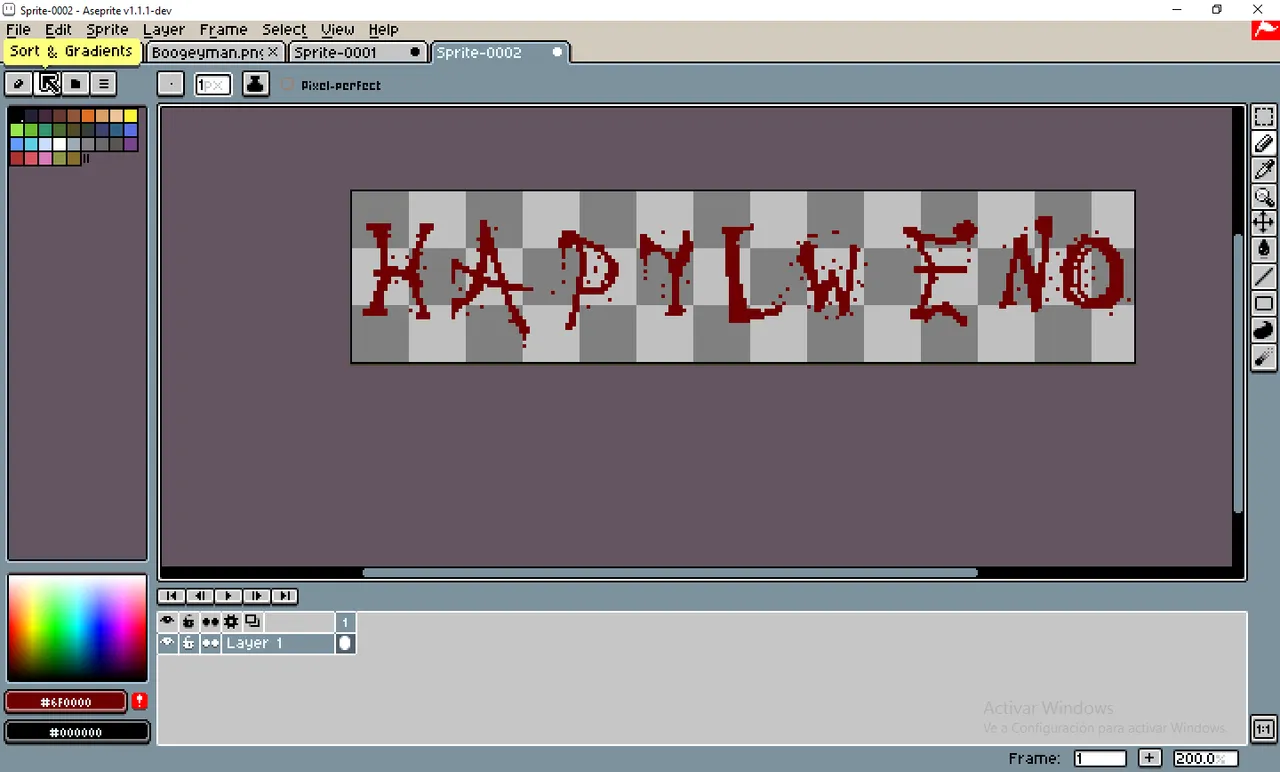Select the orange palette swatch
This screenshot has width=1280, height=772.
[88, 116]
